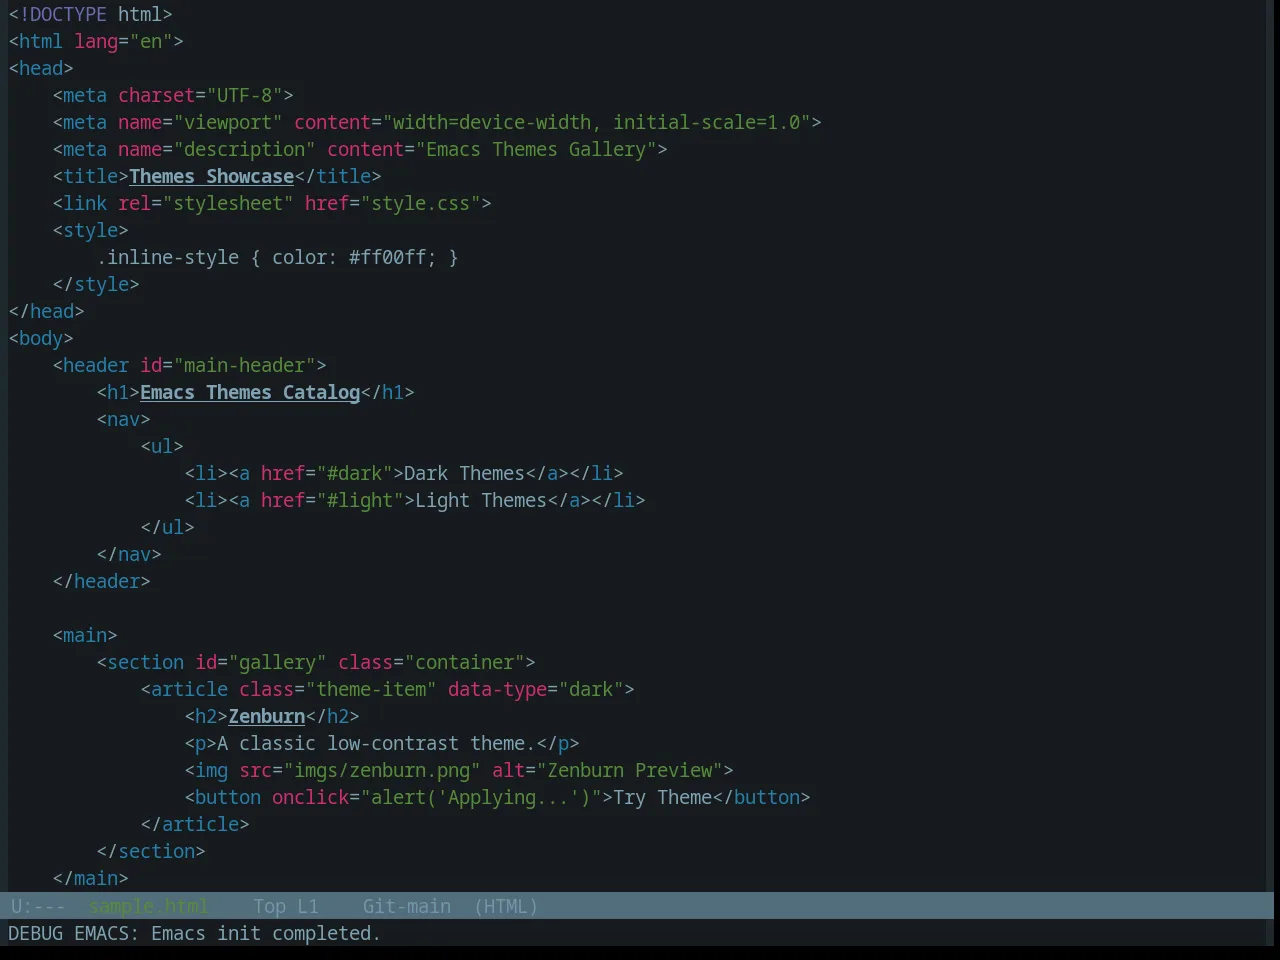Viewport: 1280px width, 960px height.
Task: Click the alt="Zenburn Preview" attribute
Action: coord(607,770)
